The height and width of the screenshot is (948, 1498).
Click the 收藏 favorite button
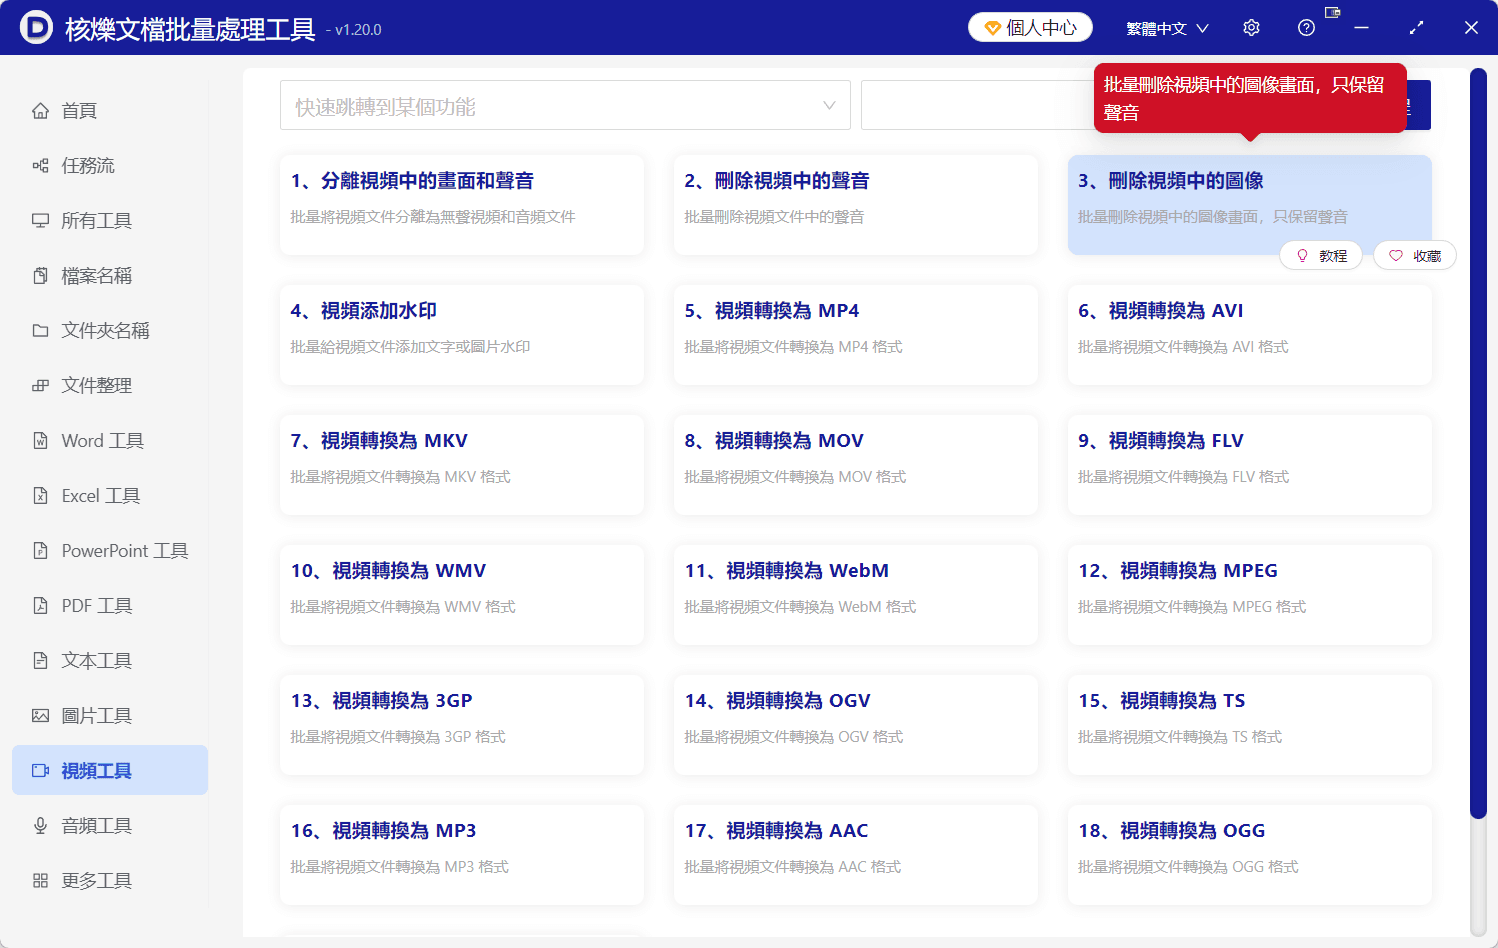[1415, 256]
